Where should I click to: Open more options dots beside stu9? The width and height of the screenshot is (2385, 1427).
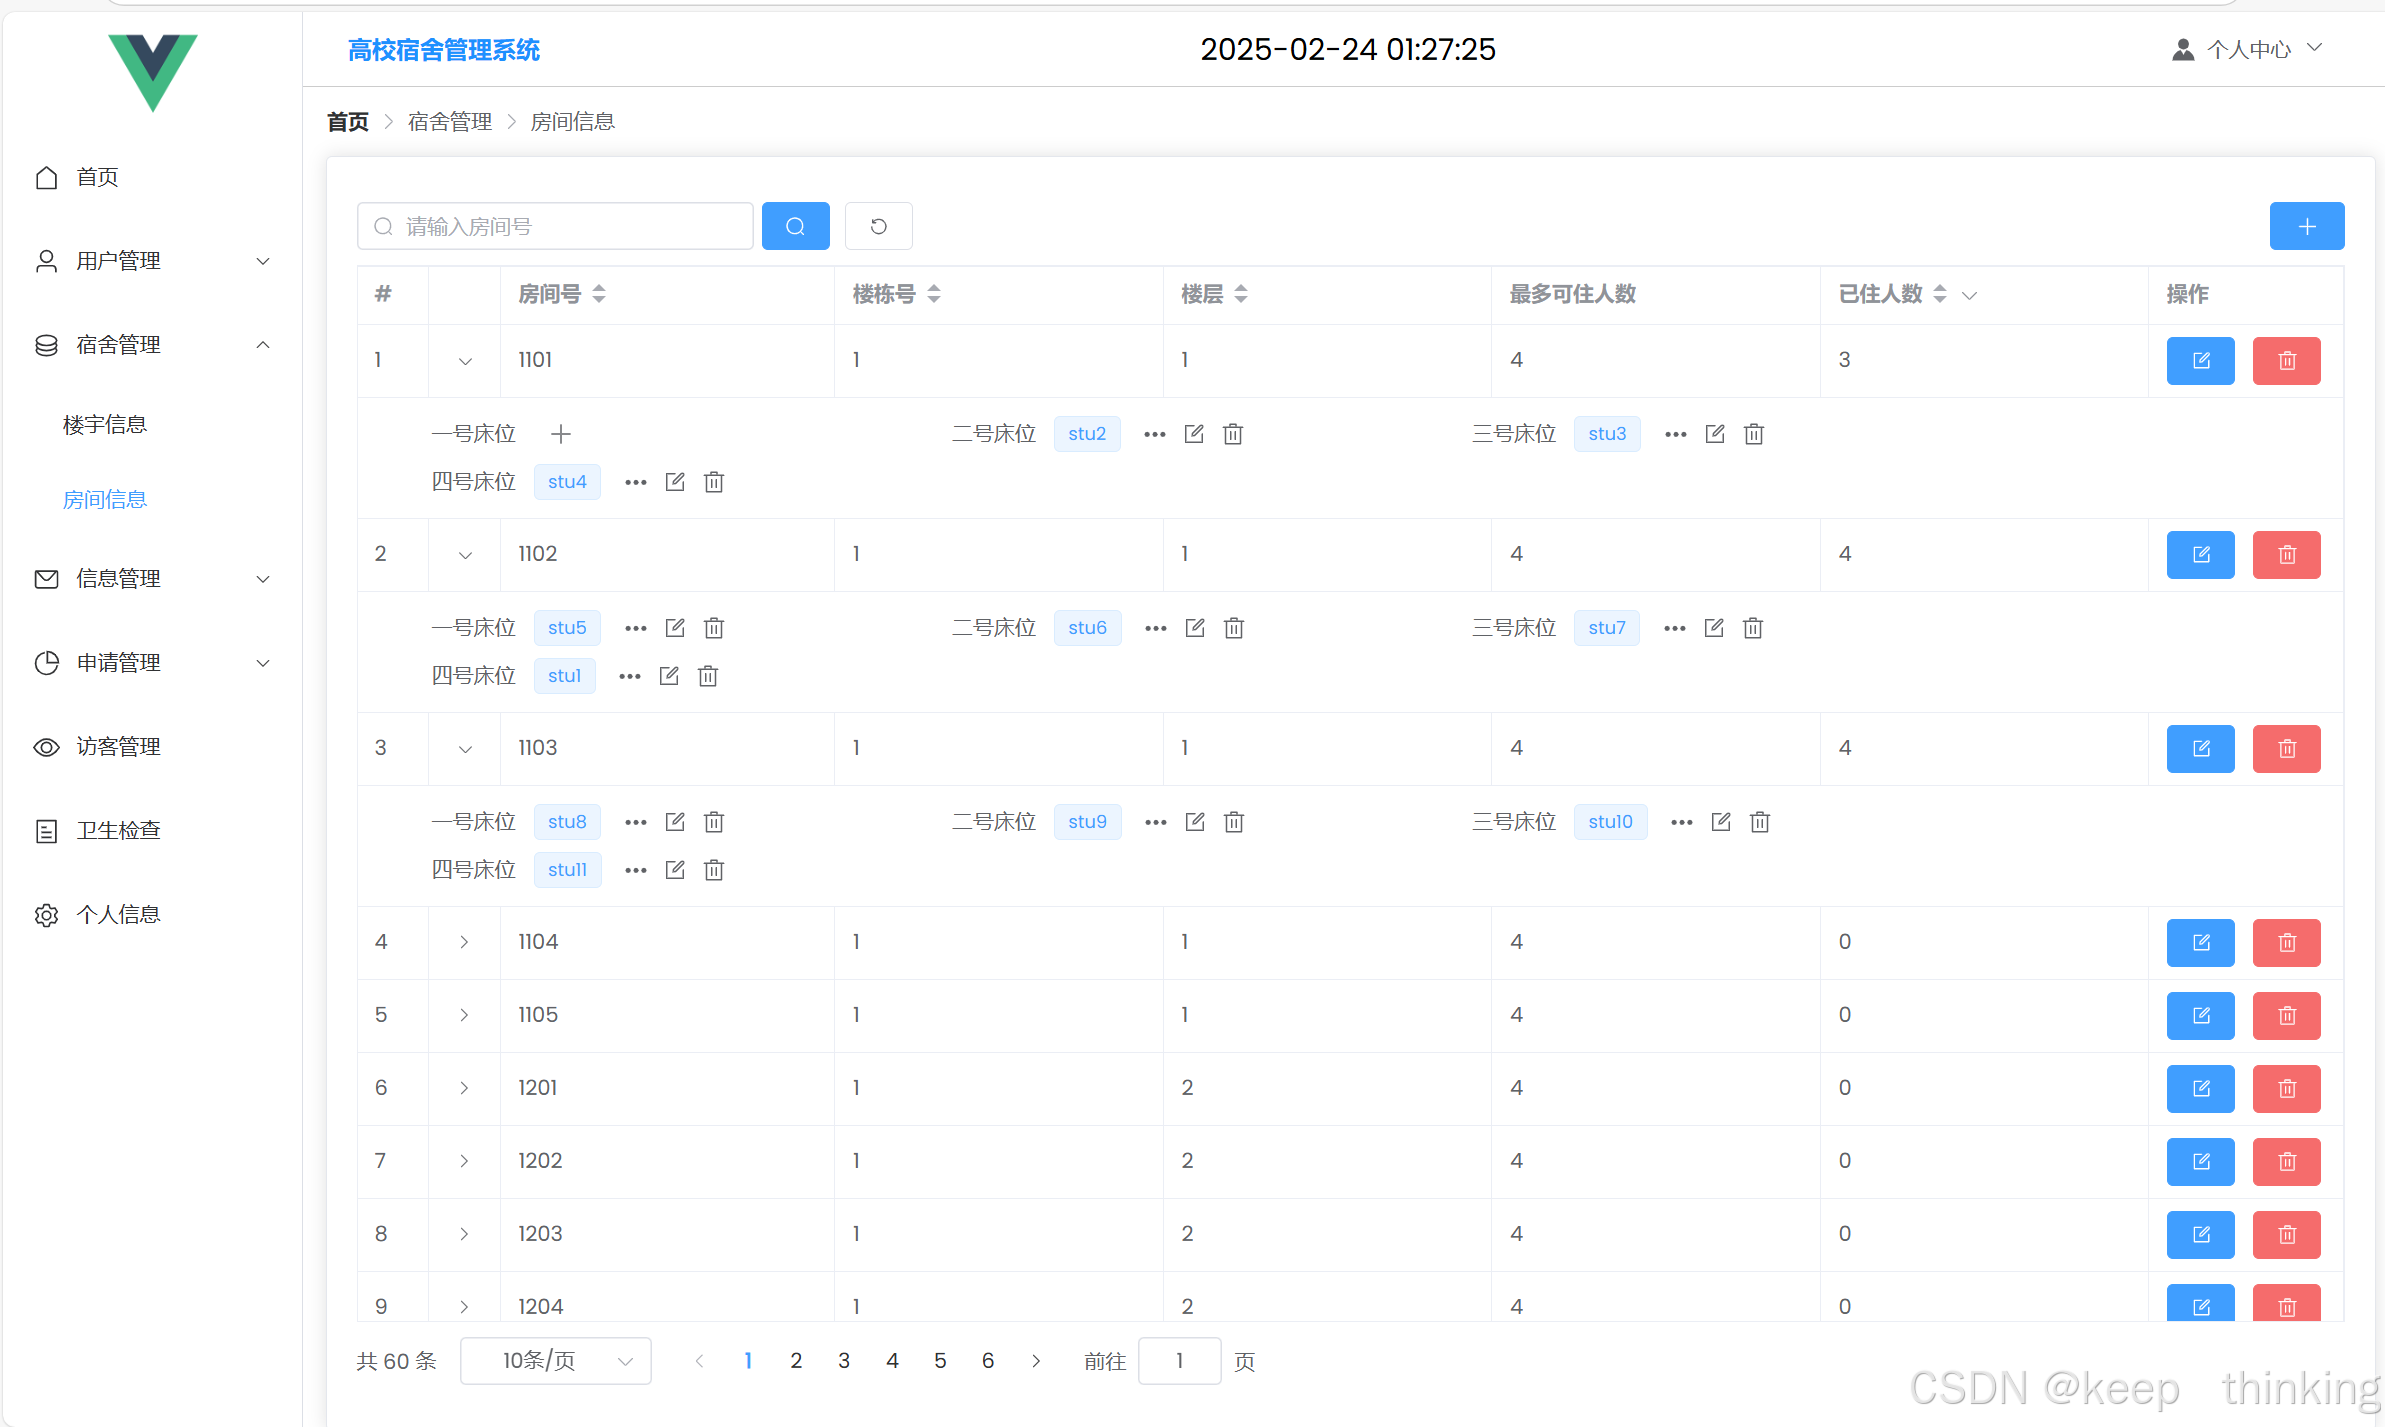pyautogui.click(x=1156, y=822)
